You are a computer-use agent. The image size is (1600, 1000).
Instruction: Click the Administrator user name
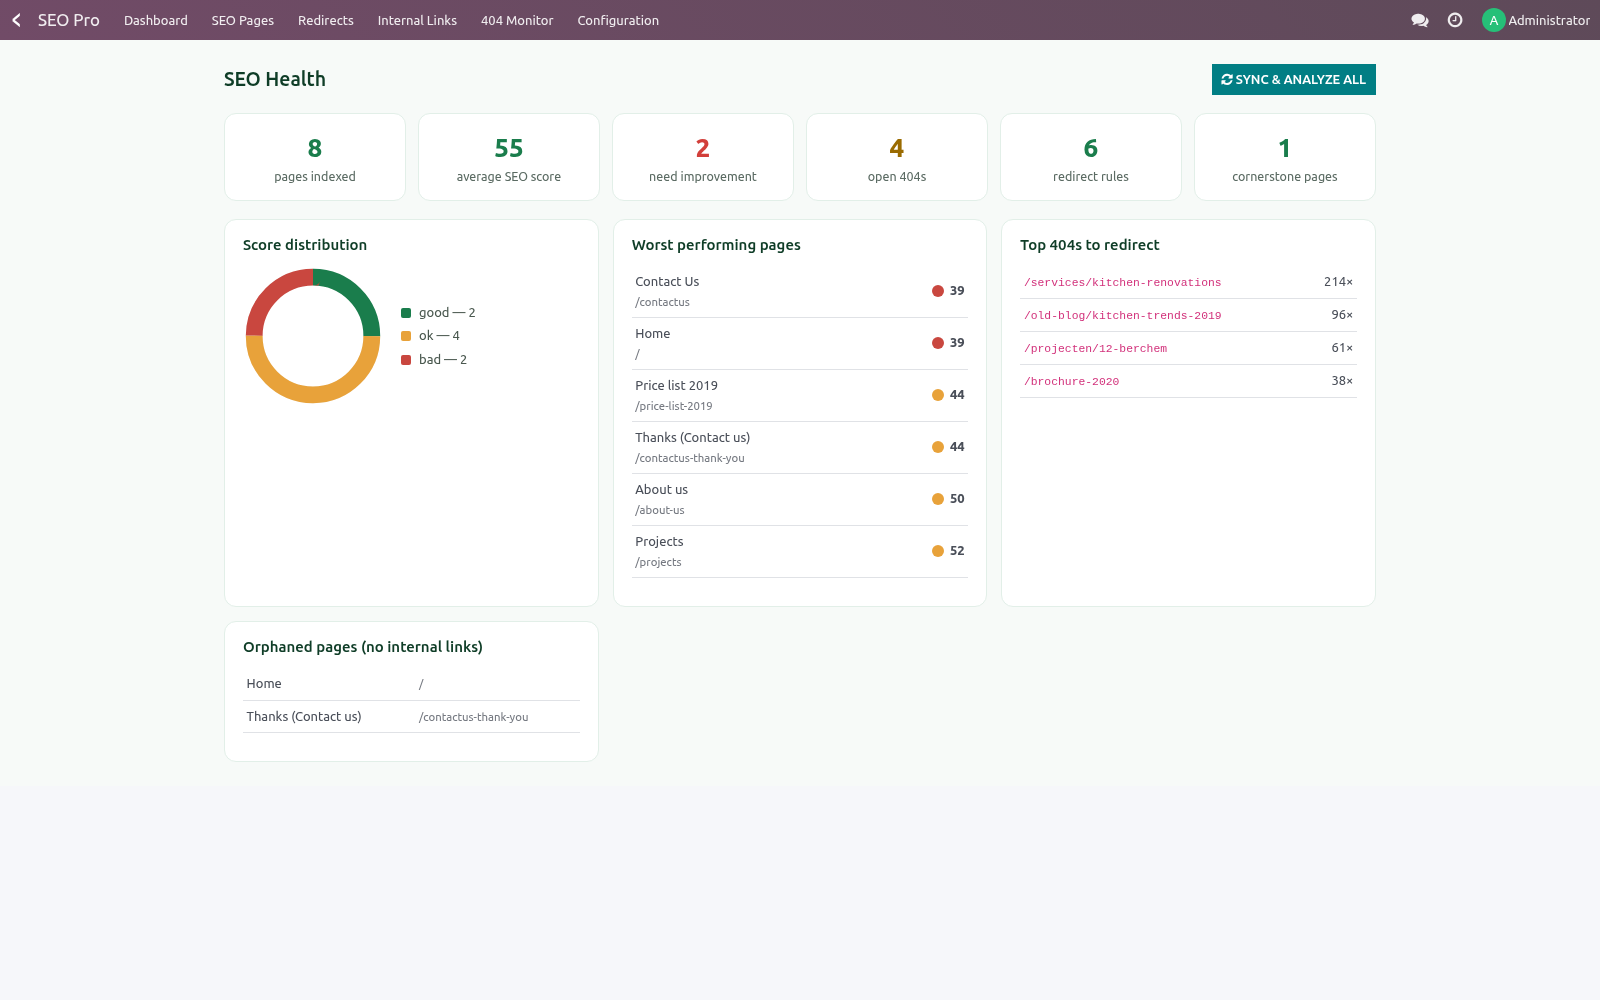click(x=1549, y=20)
